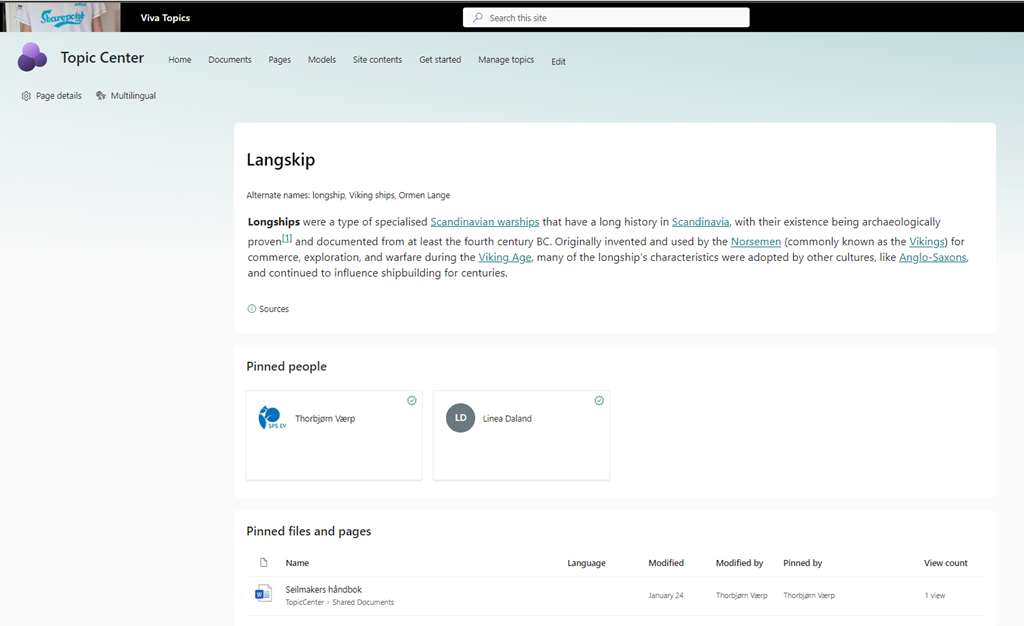The height and width of the screenshot is (626, 1024).
Task: Select Get started in the navigation
Action: 440,59
